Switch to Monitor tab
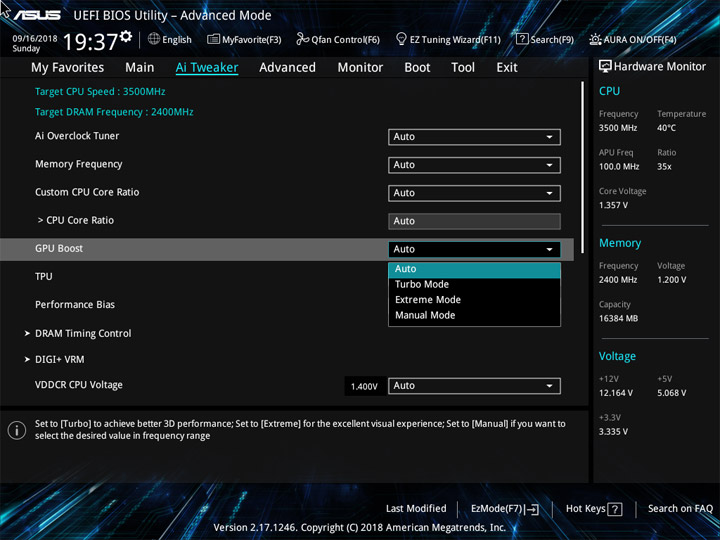This screenshot has height=540, width=720. point(360,68)
